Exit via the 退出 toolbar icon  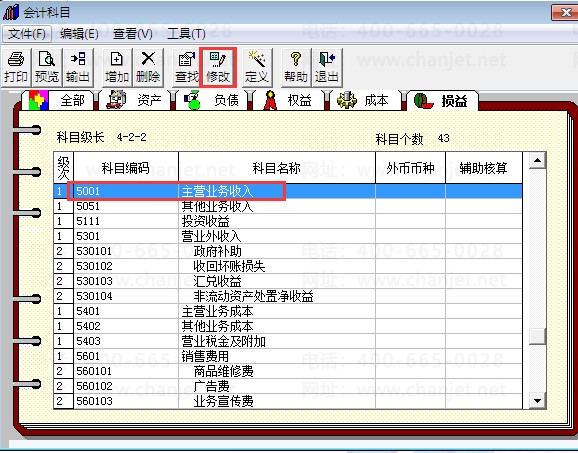tap(327, 67)
